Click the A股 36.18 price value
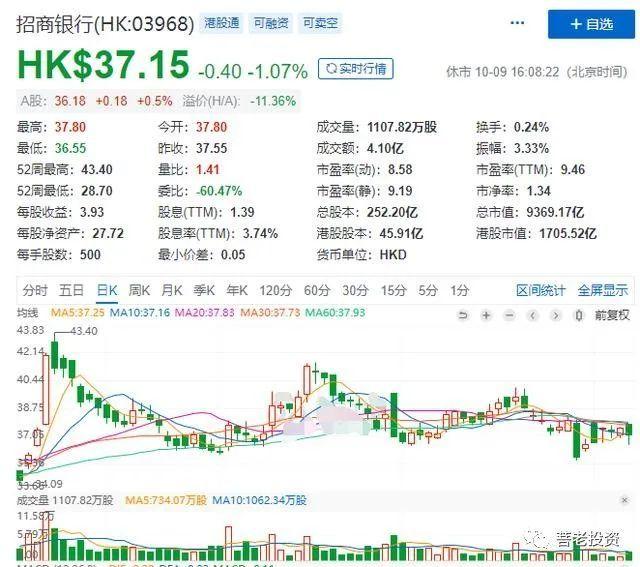Screen dimensions: 640x567 (x=70, y=101)
